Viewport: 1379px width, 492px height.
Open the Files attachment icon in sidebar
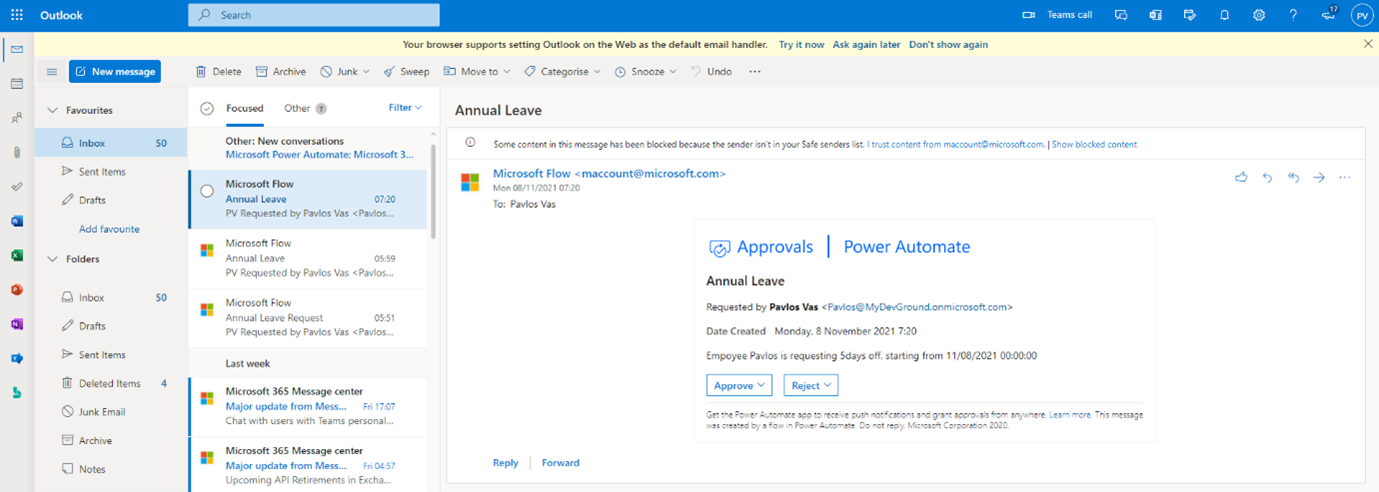[x=17, y=152]
